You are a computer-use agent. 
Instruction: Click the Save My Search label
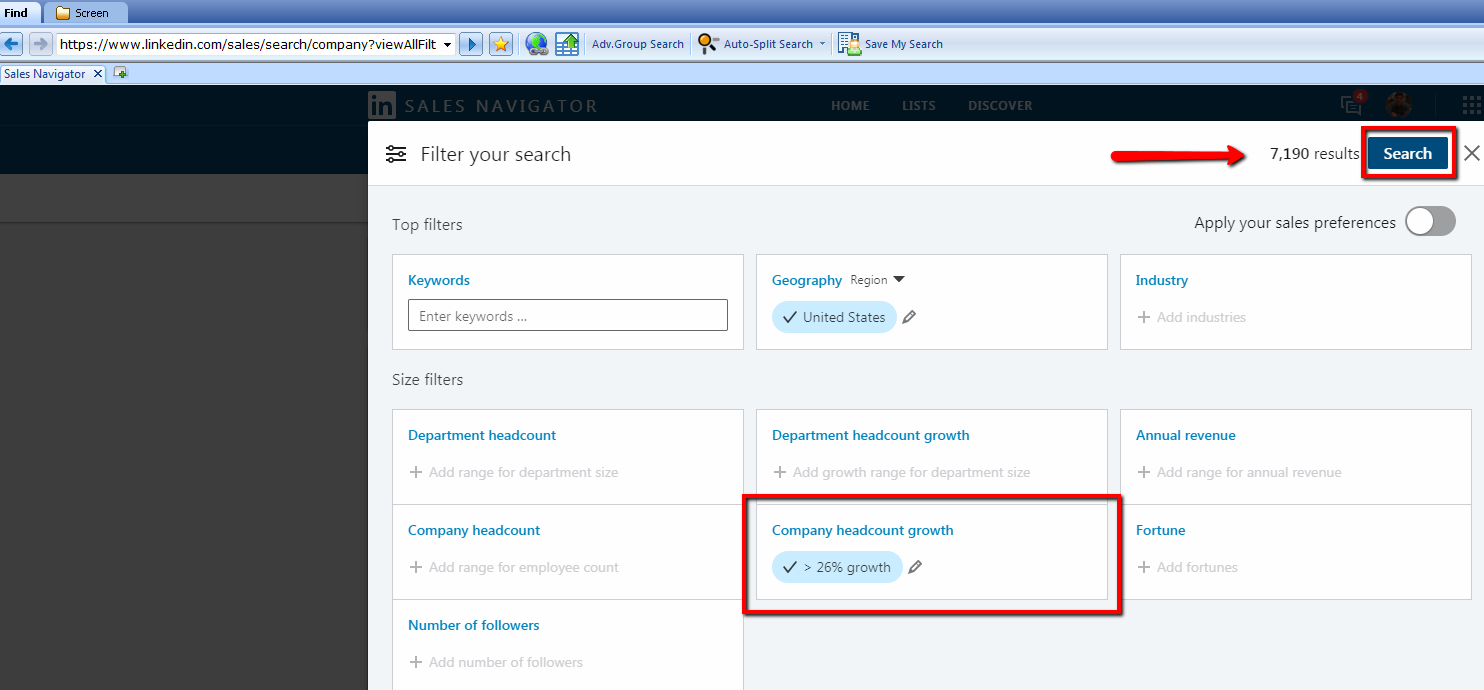904,44
